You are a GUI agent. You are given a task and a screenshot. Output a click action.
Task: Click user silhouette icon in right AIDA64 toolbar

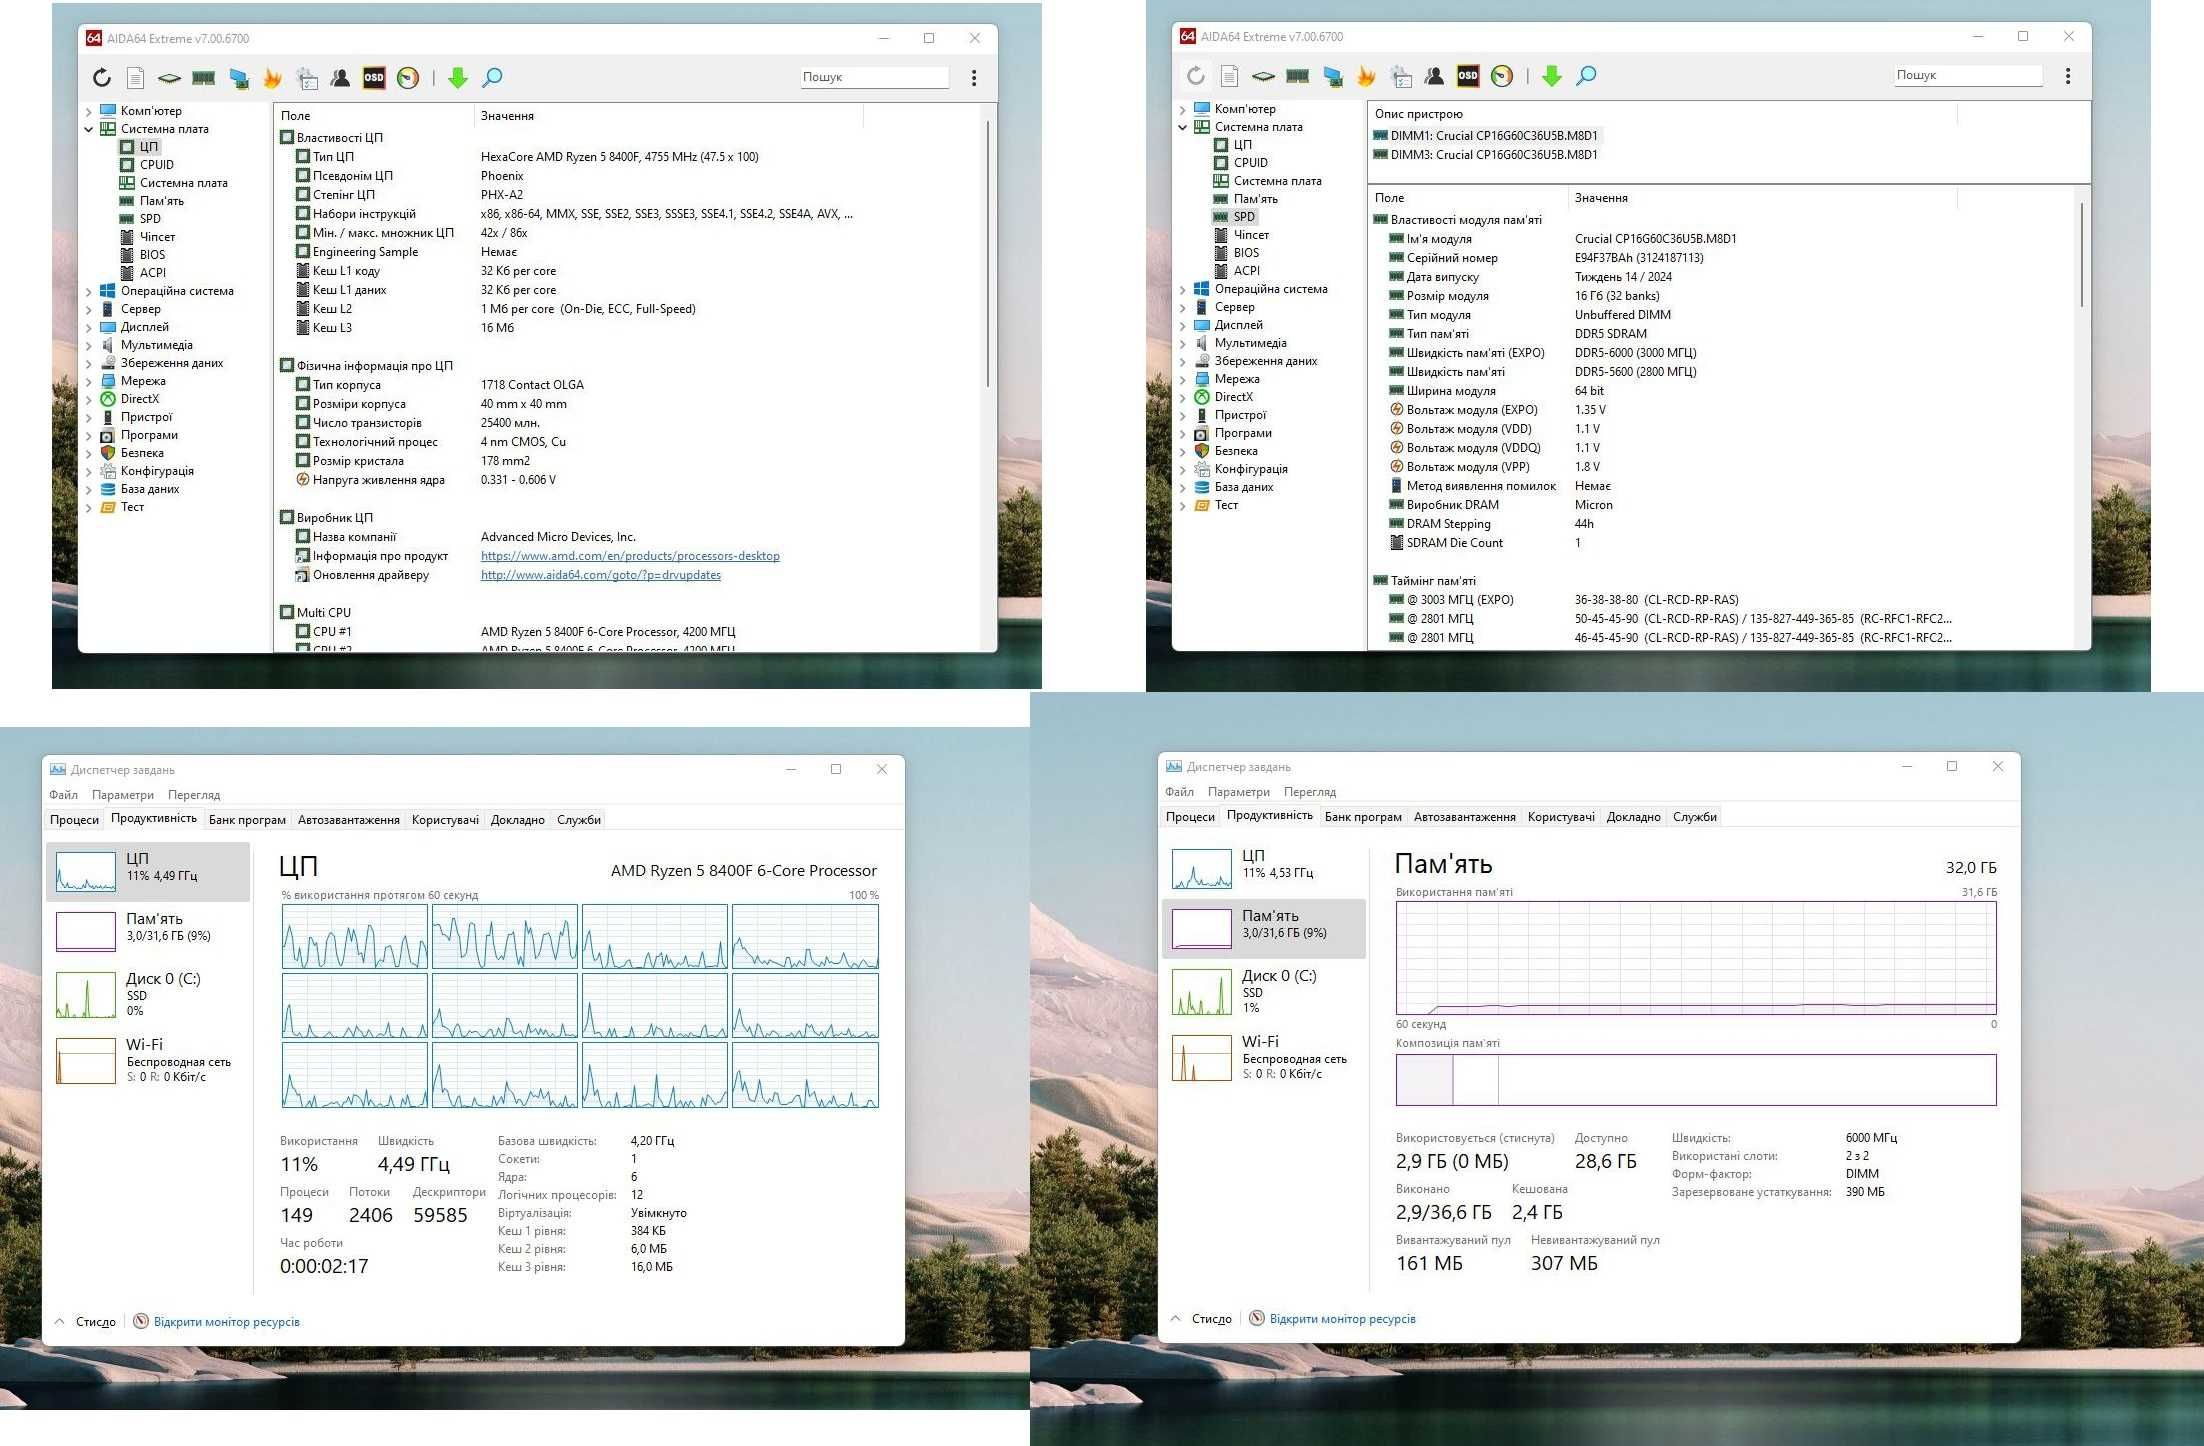(1434, 76)
